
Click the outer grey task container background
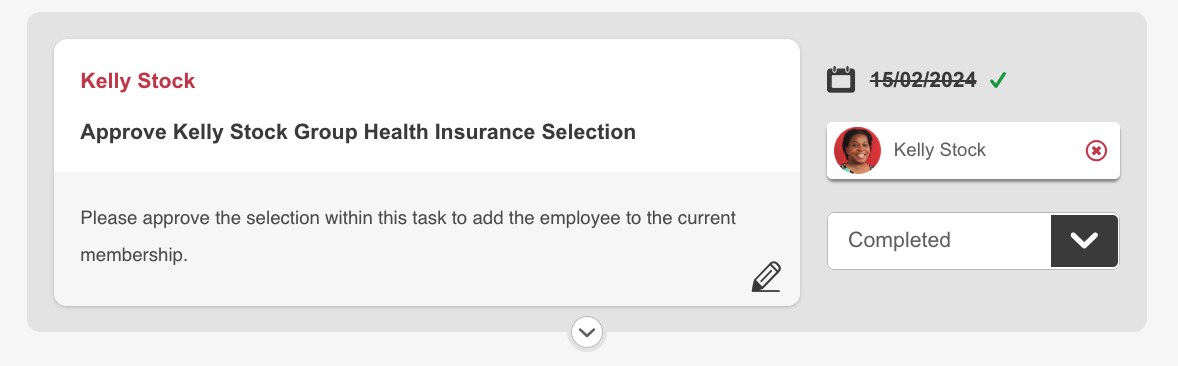click(974, 301)
